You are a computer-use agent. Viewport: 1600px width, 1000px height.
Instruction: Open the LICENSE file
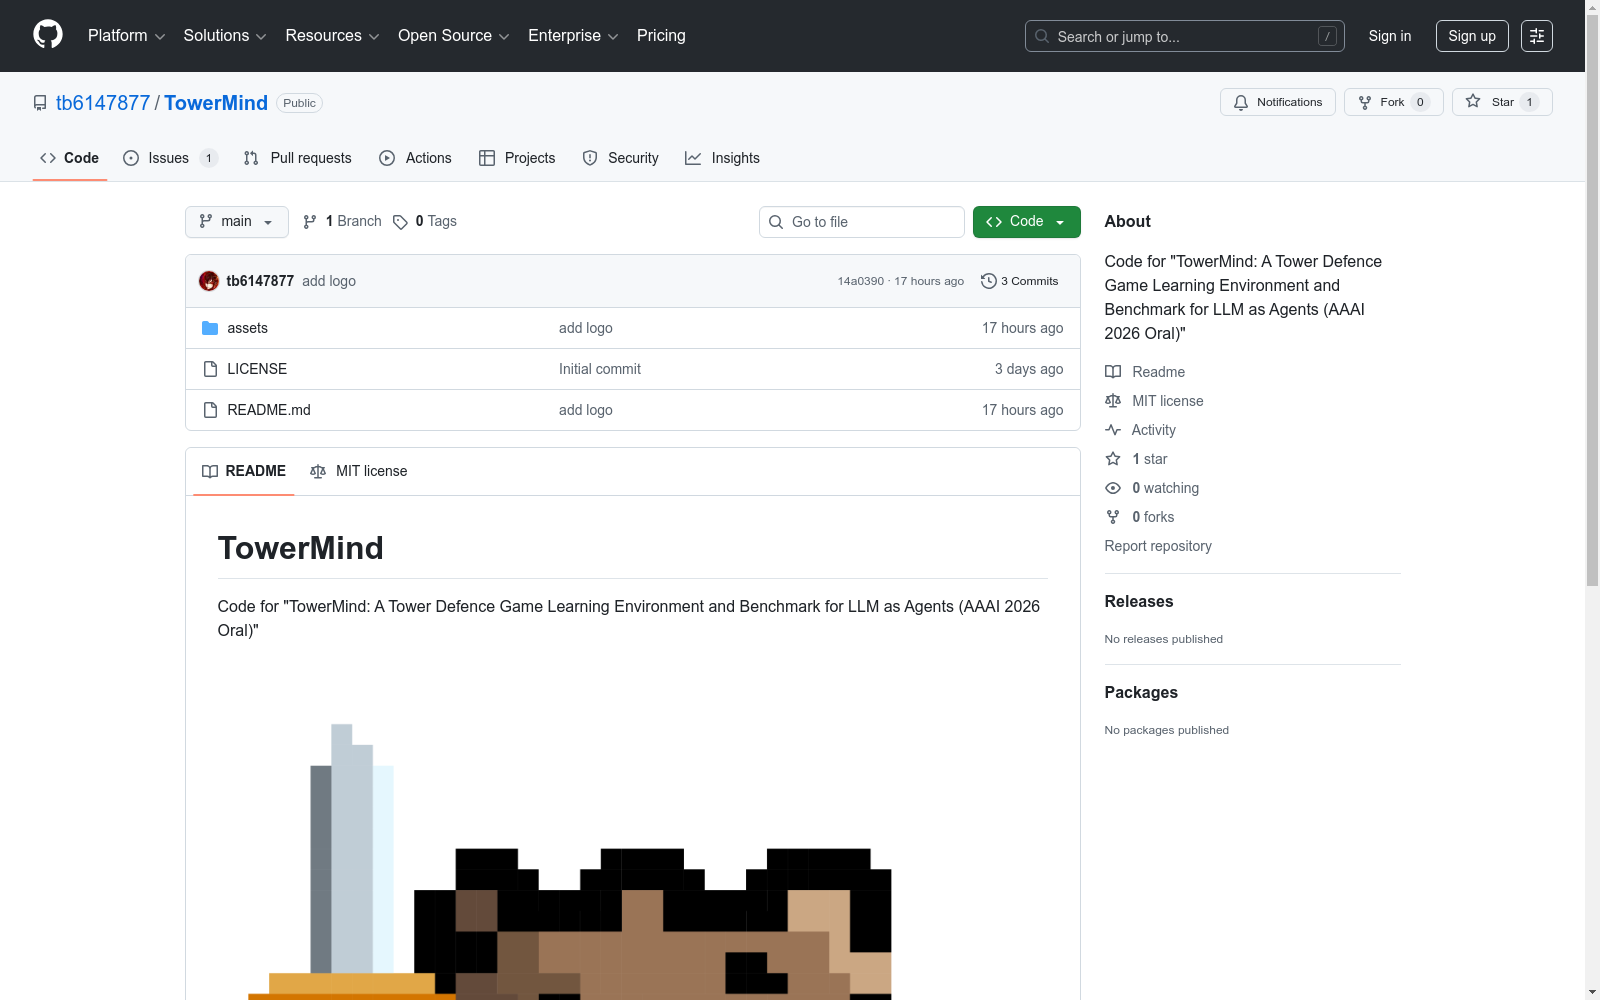(257, 369)
